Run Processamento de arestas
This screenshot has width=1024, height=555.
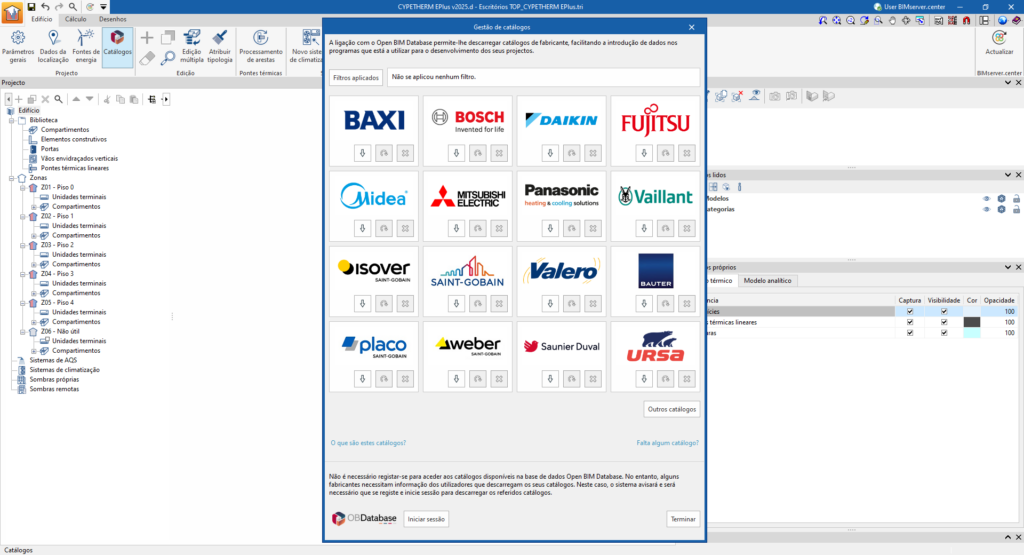point(261,46)
